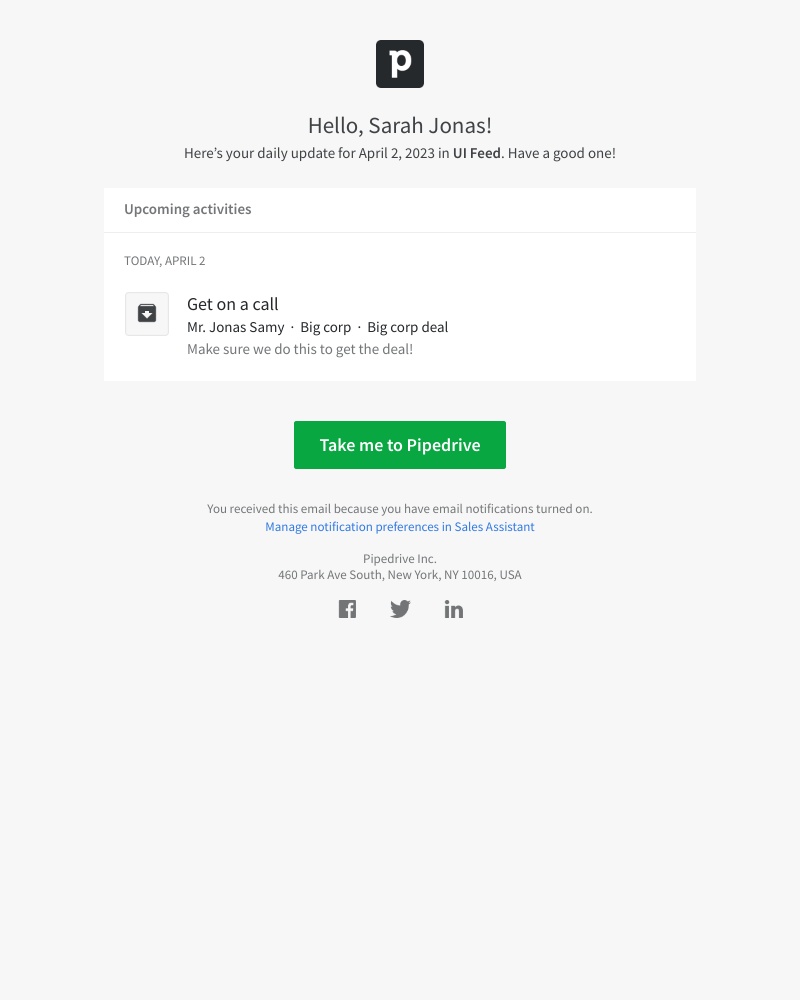Click the email notifications turned on notice
Image resolution: width=800 pixels, height=1000 pixels.
coord(400,509)
